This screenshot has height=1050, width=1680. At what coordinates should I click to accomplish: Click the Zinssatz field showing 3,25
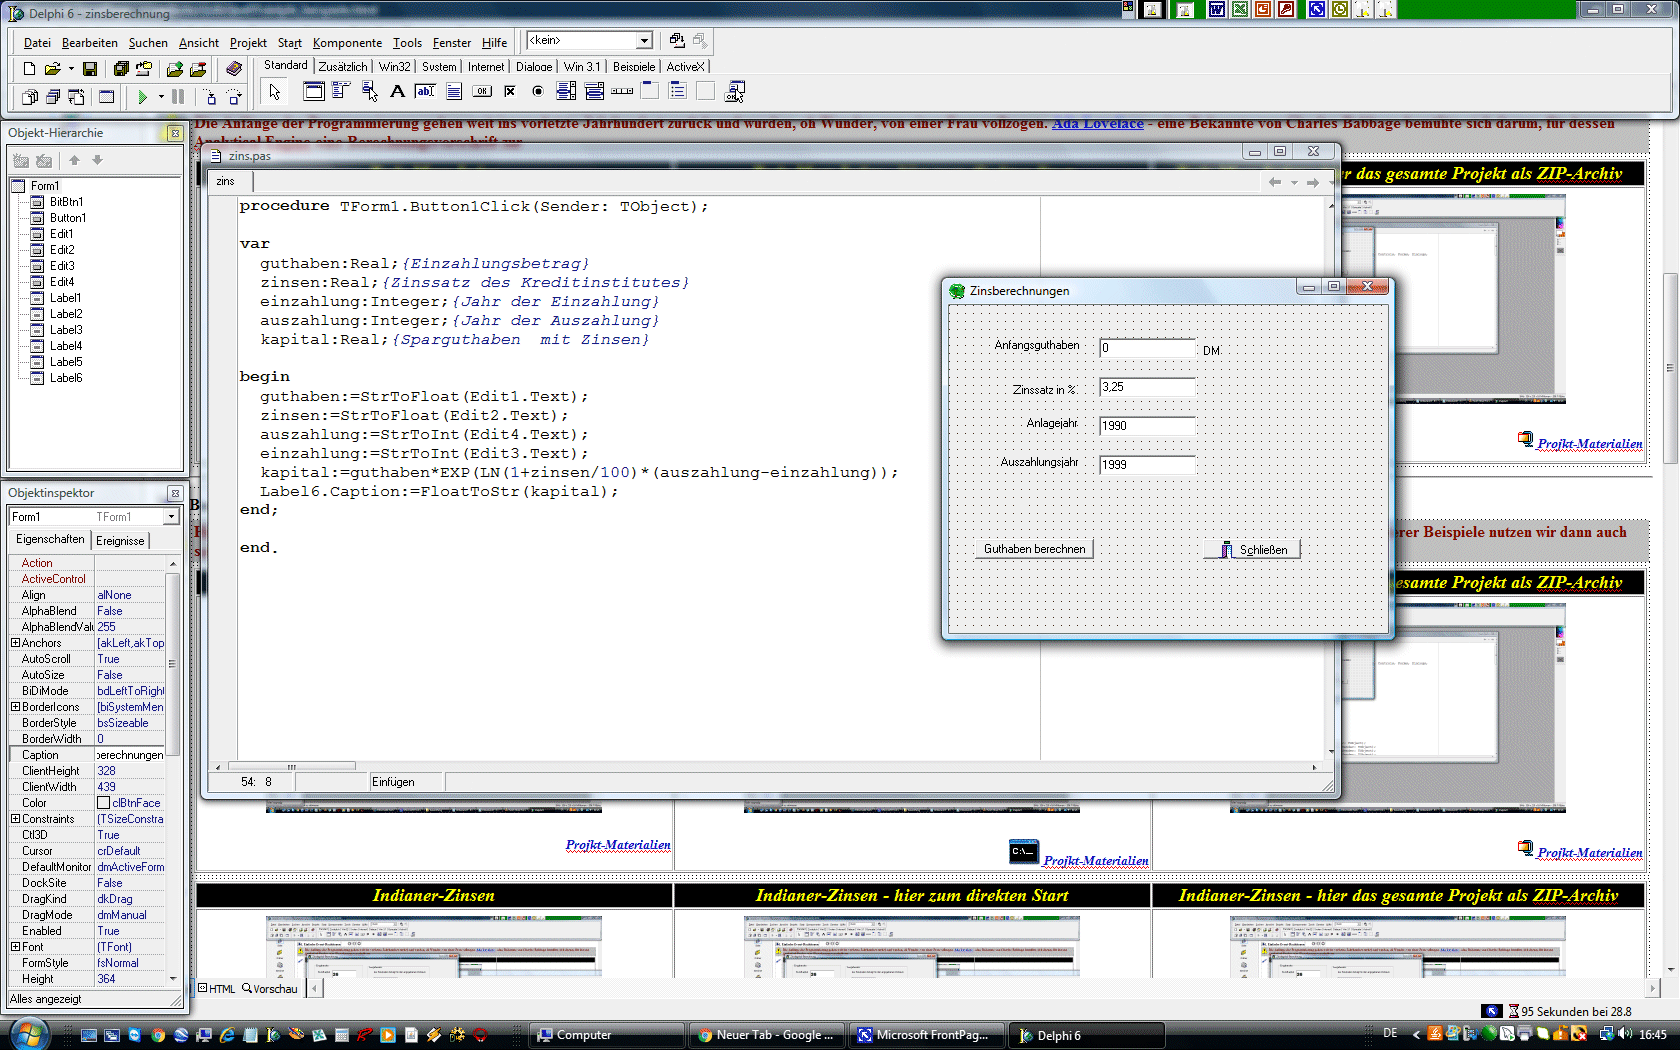(1147, 387)
